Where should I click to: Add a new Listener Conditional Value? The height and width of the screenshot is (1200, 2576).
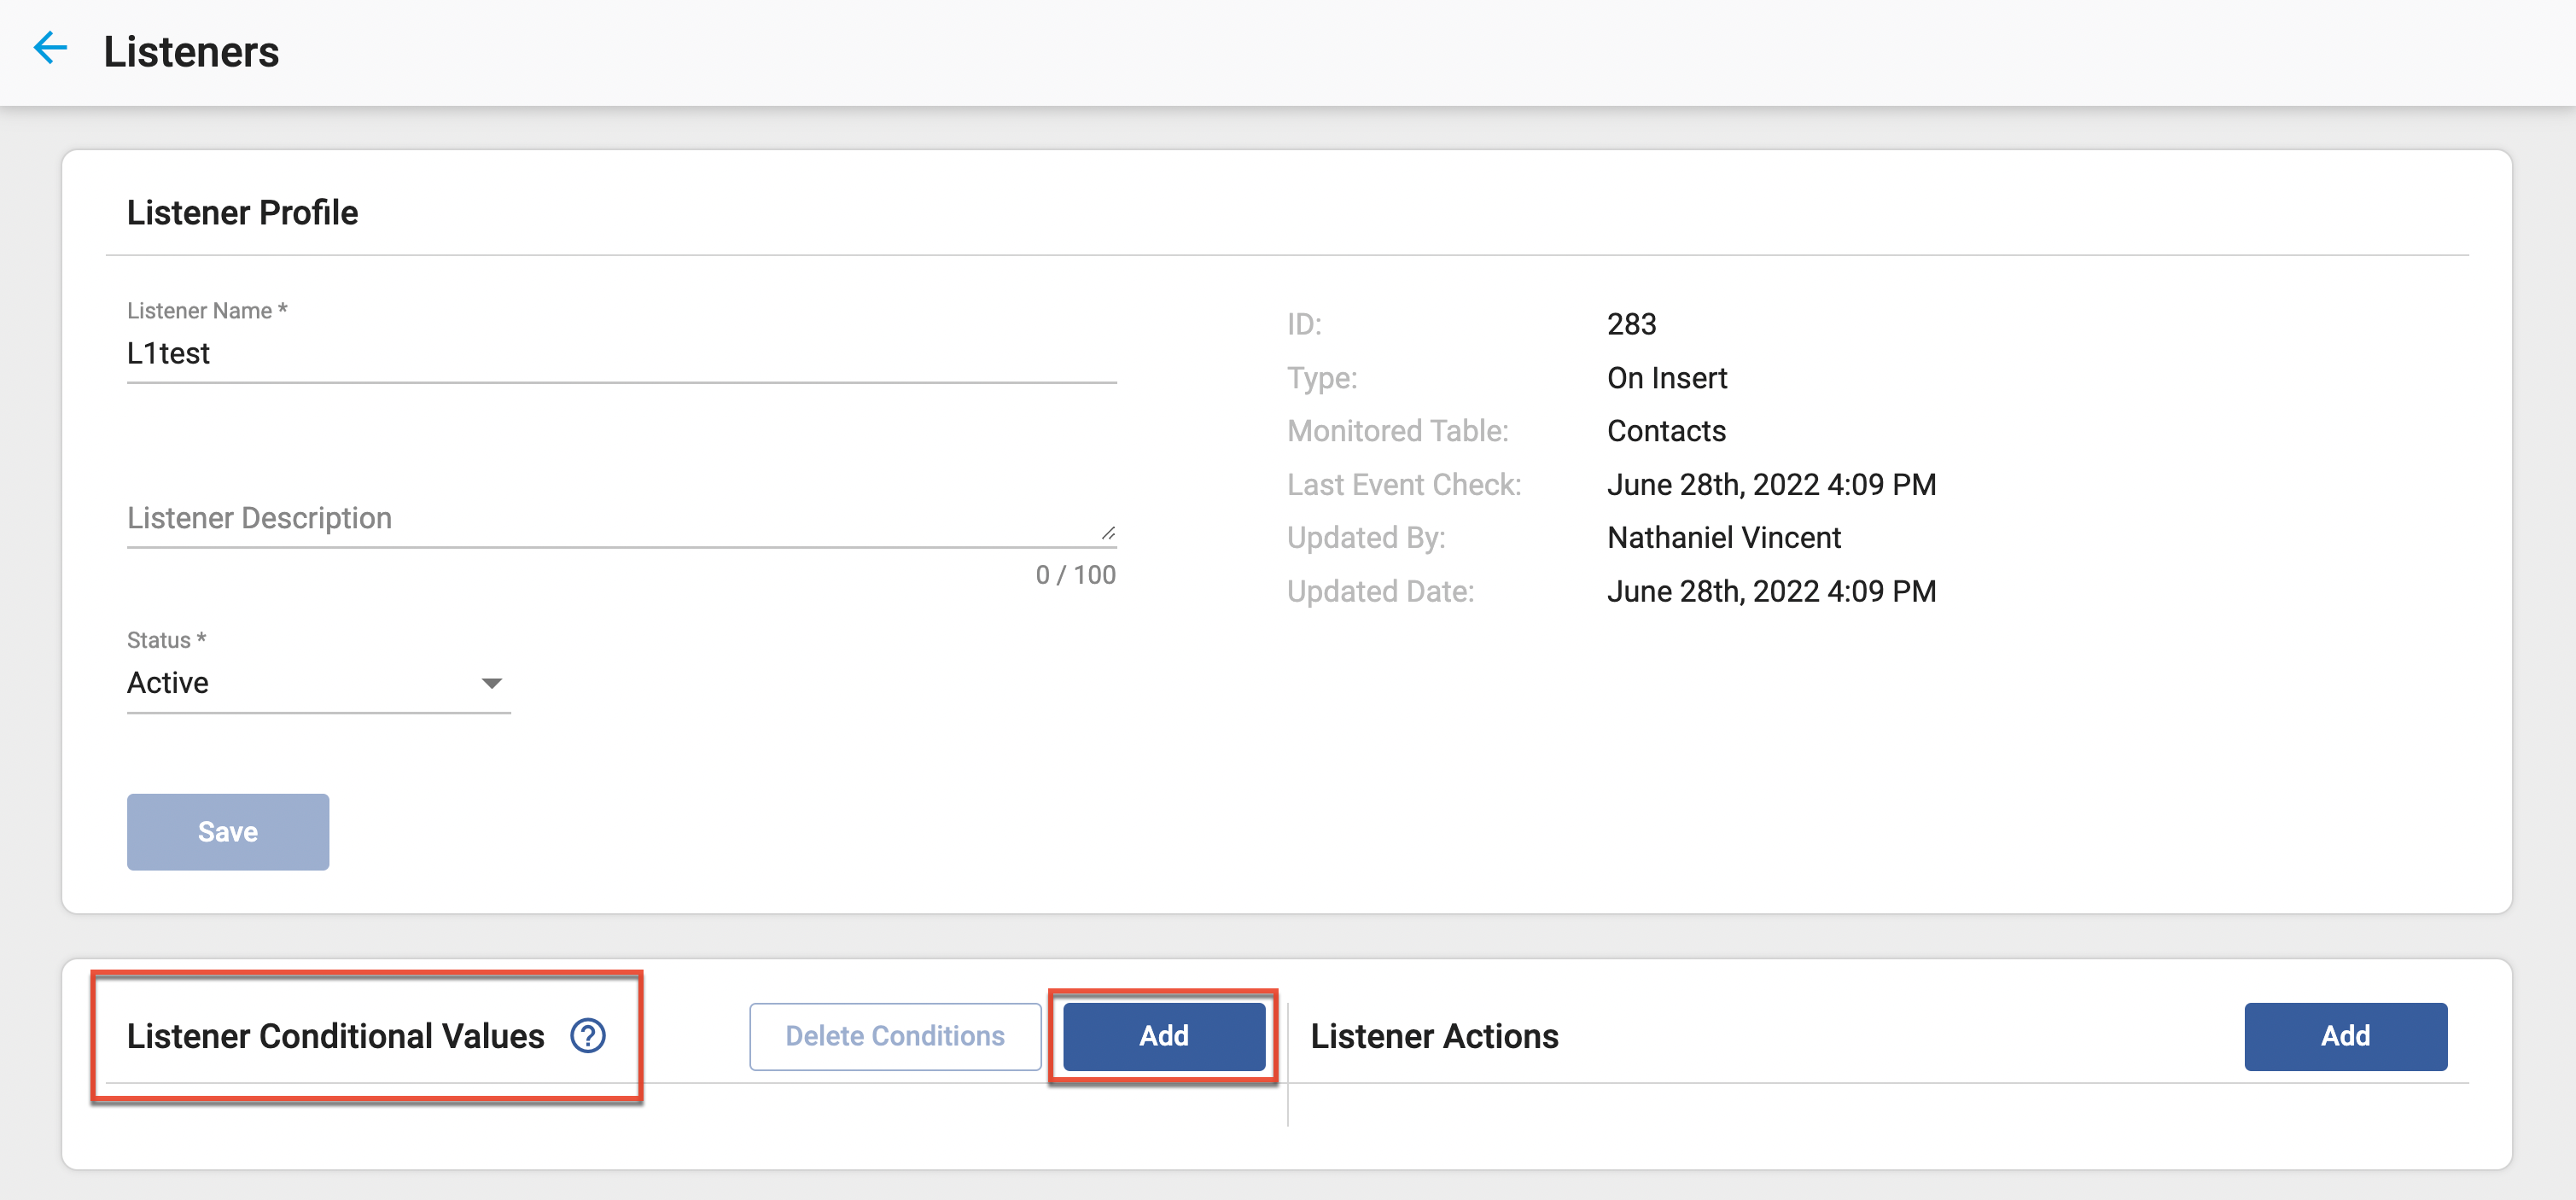pos(1164,1036)
